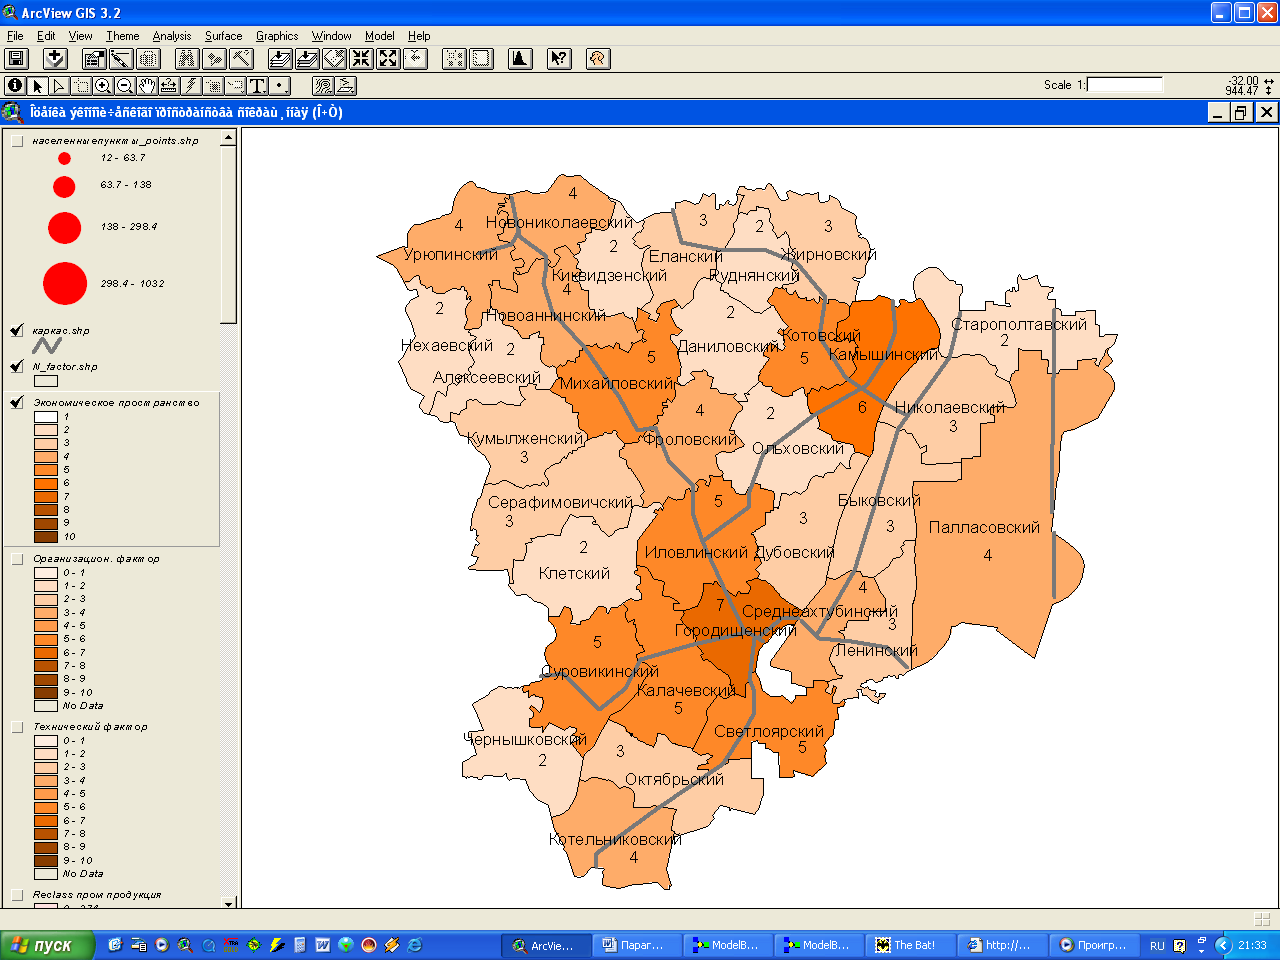Check the Reclass пром продукция theme checkbox
Image resolution: width=1280 pixels, height=960 pixels.
click(x=17, y=895)
